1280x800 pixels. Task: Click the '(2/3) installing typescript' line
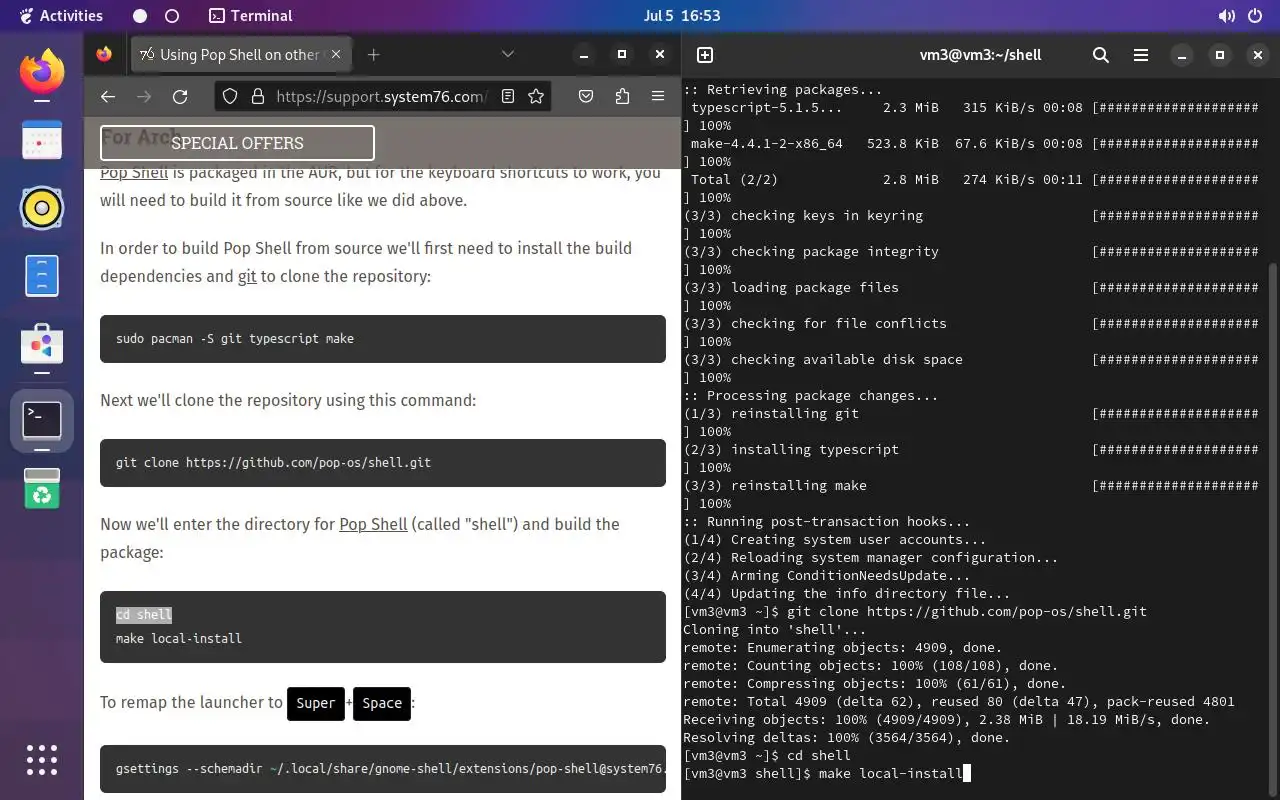791,449
